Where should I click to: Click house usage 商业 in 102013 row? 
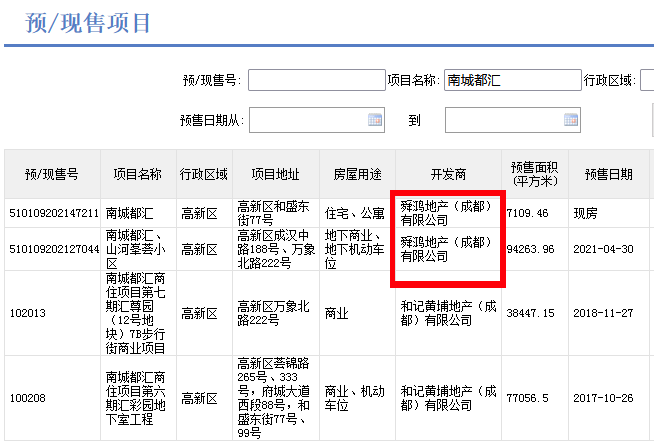337,313
